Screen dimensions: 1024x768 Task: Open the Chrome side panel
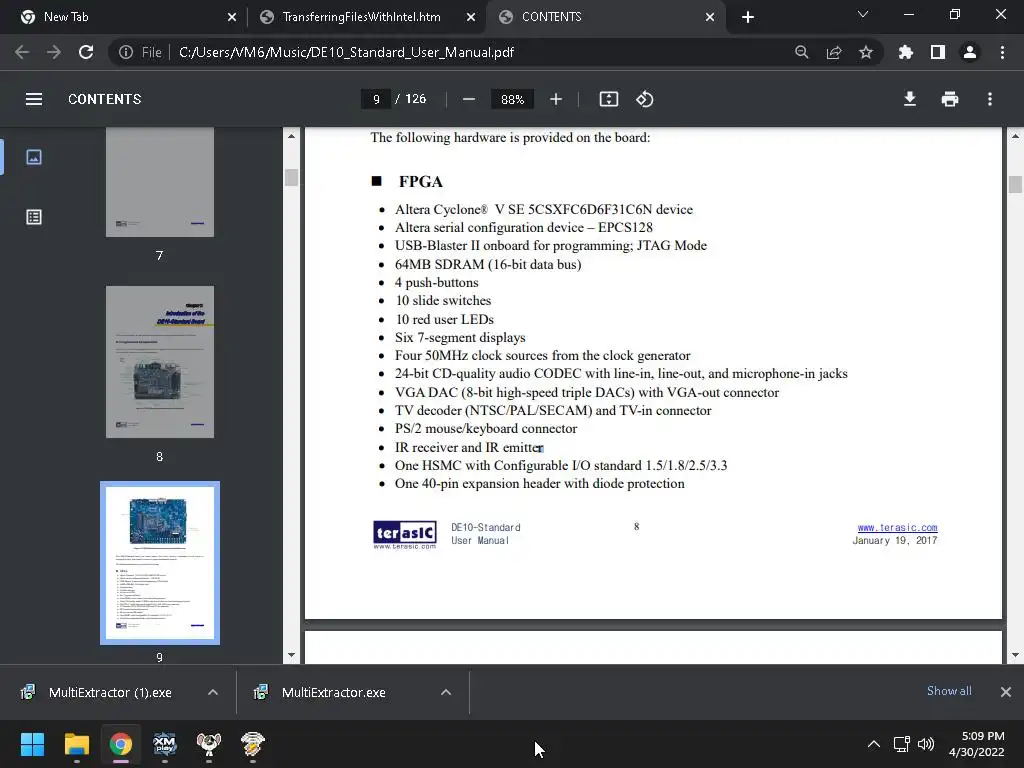(938, 52)
